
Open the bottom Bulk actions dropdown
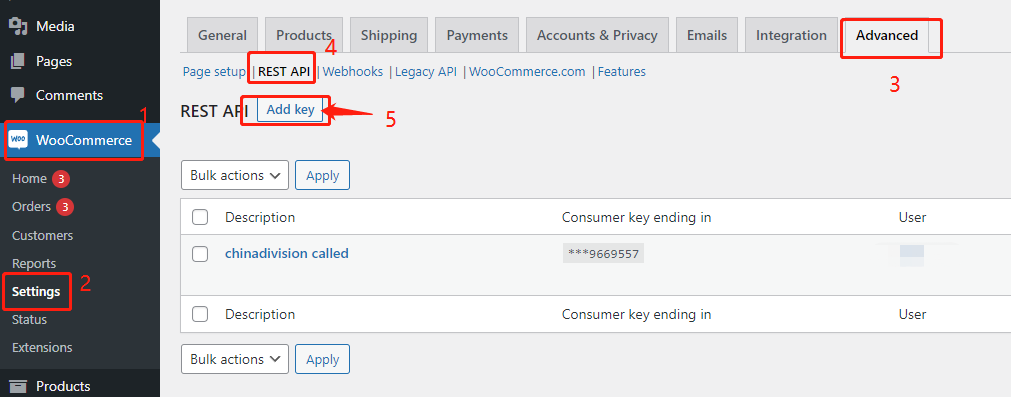(235, 359)
